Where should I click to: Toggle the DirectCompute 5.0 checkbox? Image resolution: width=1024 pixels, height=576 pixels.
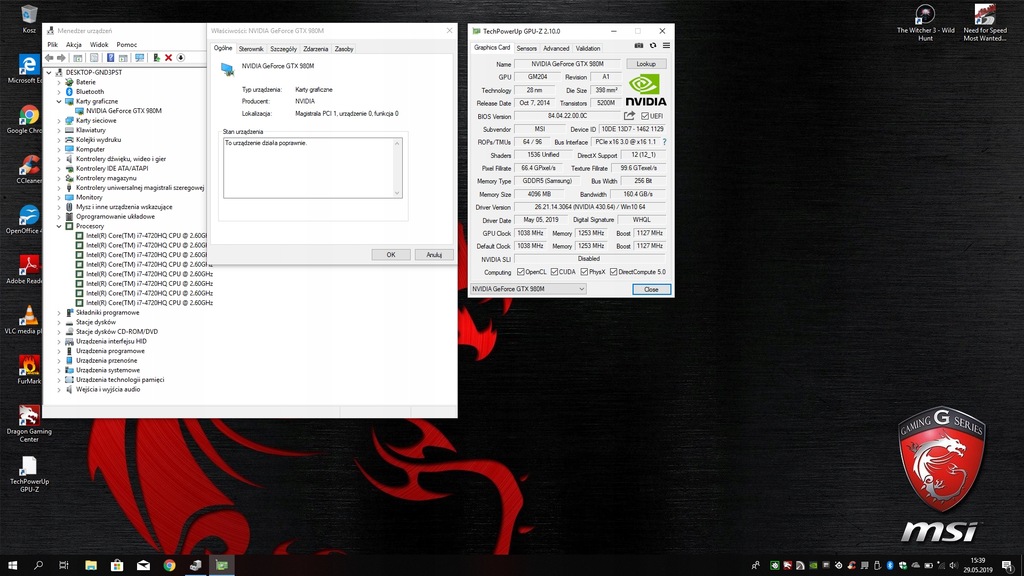(613, 272)
